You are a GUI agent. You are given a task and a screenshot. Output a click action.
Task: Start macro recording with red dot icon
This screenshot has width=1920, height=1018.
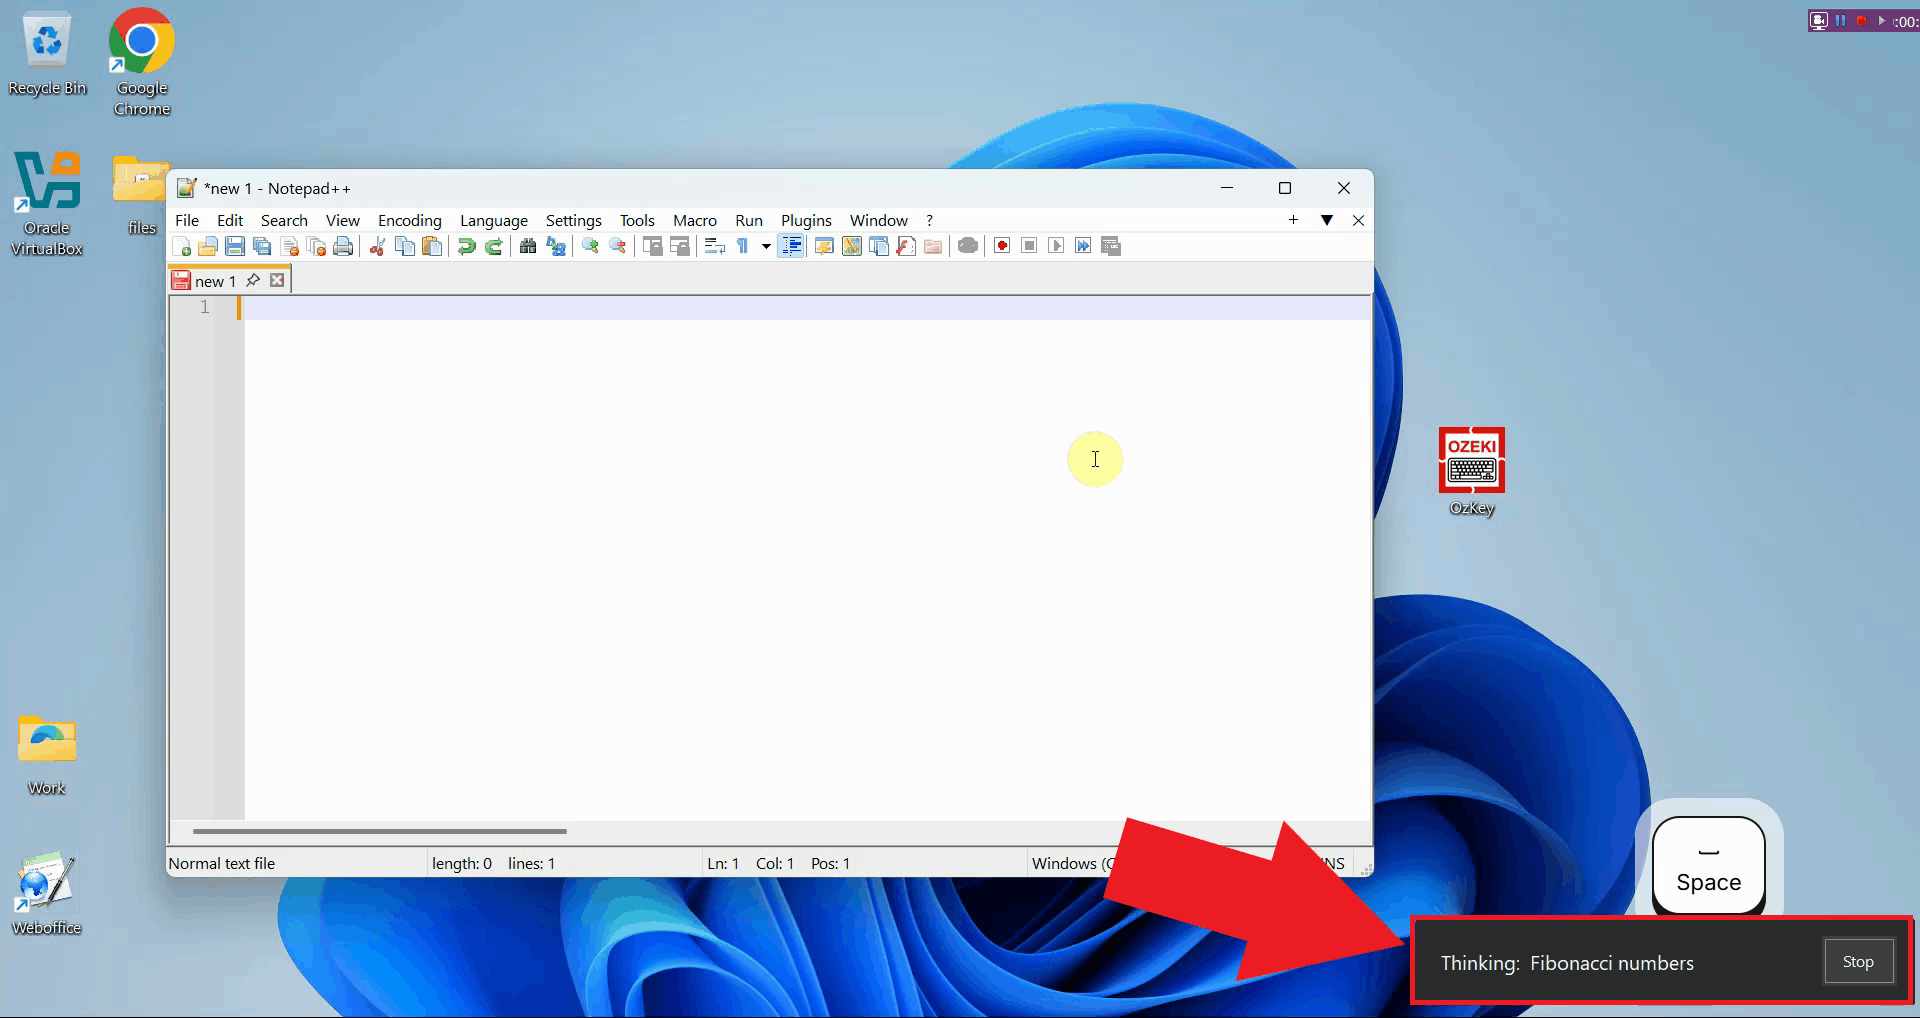(1002, 246)
